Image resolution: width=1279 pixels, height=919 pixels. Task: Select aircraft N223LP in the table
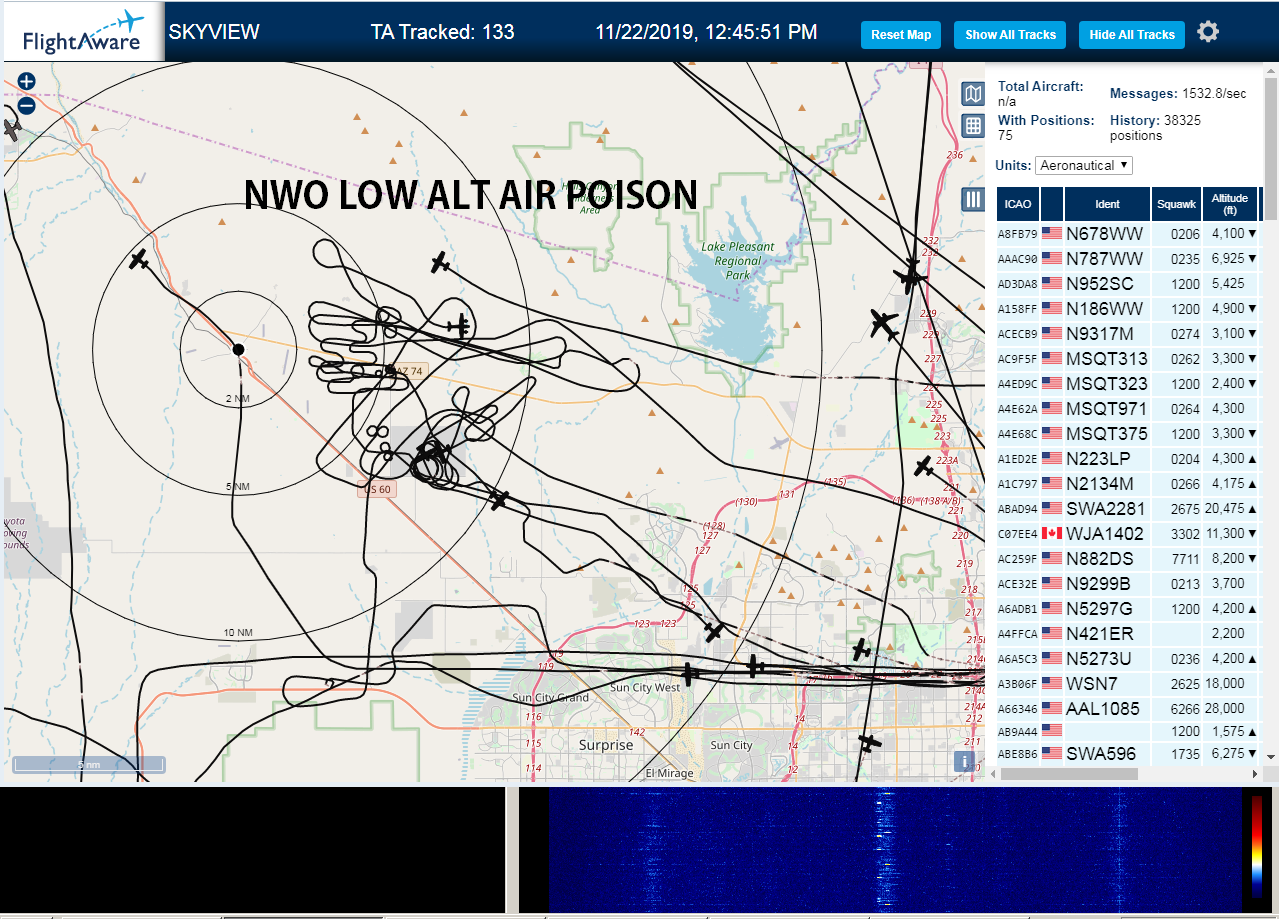pos(1127,459)
